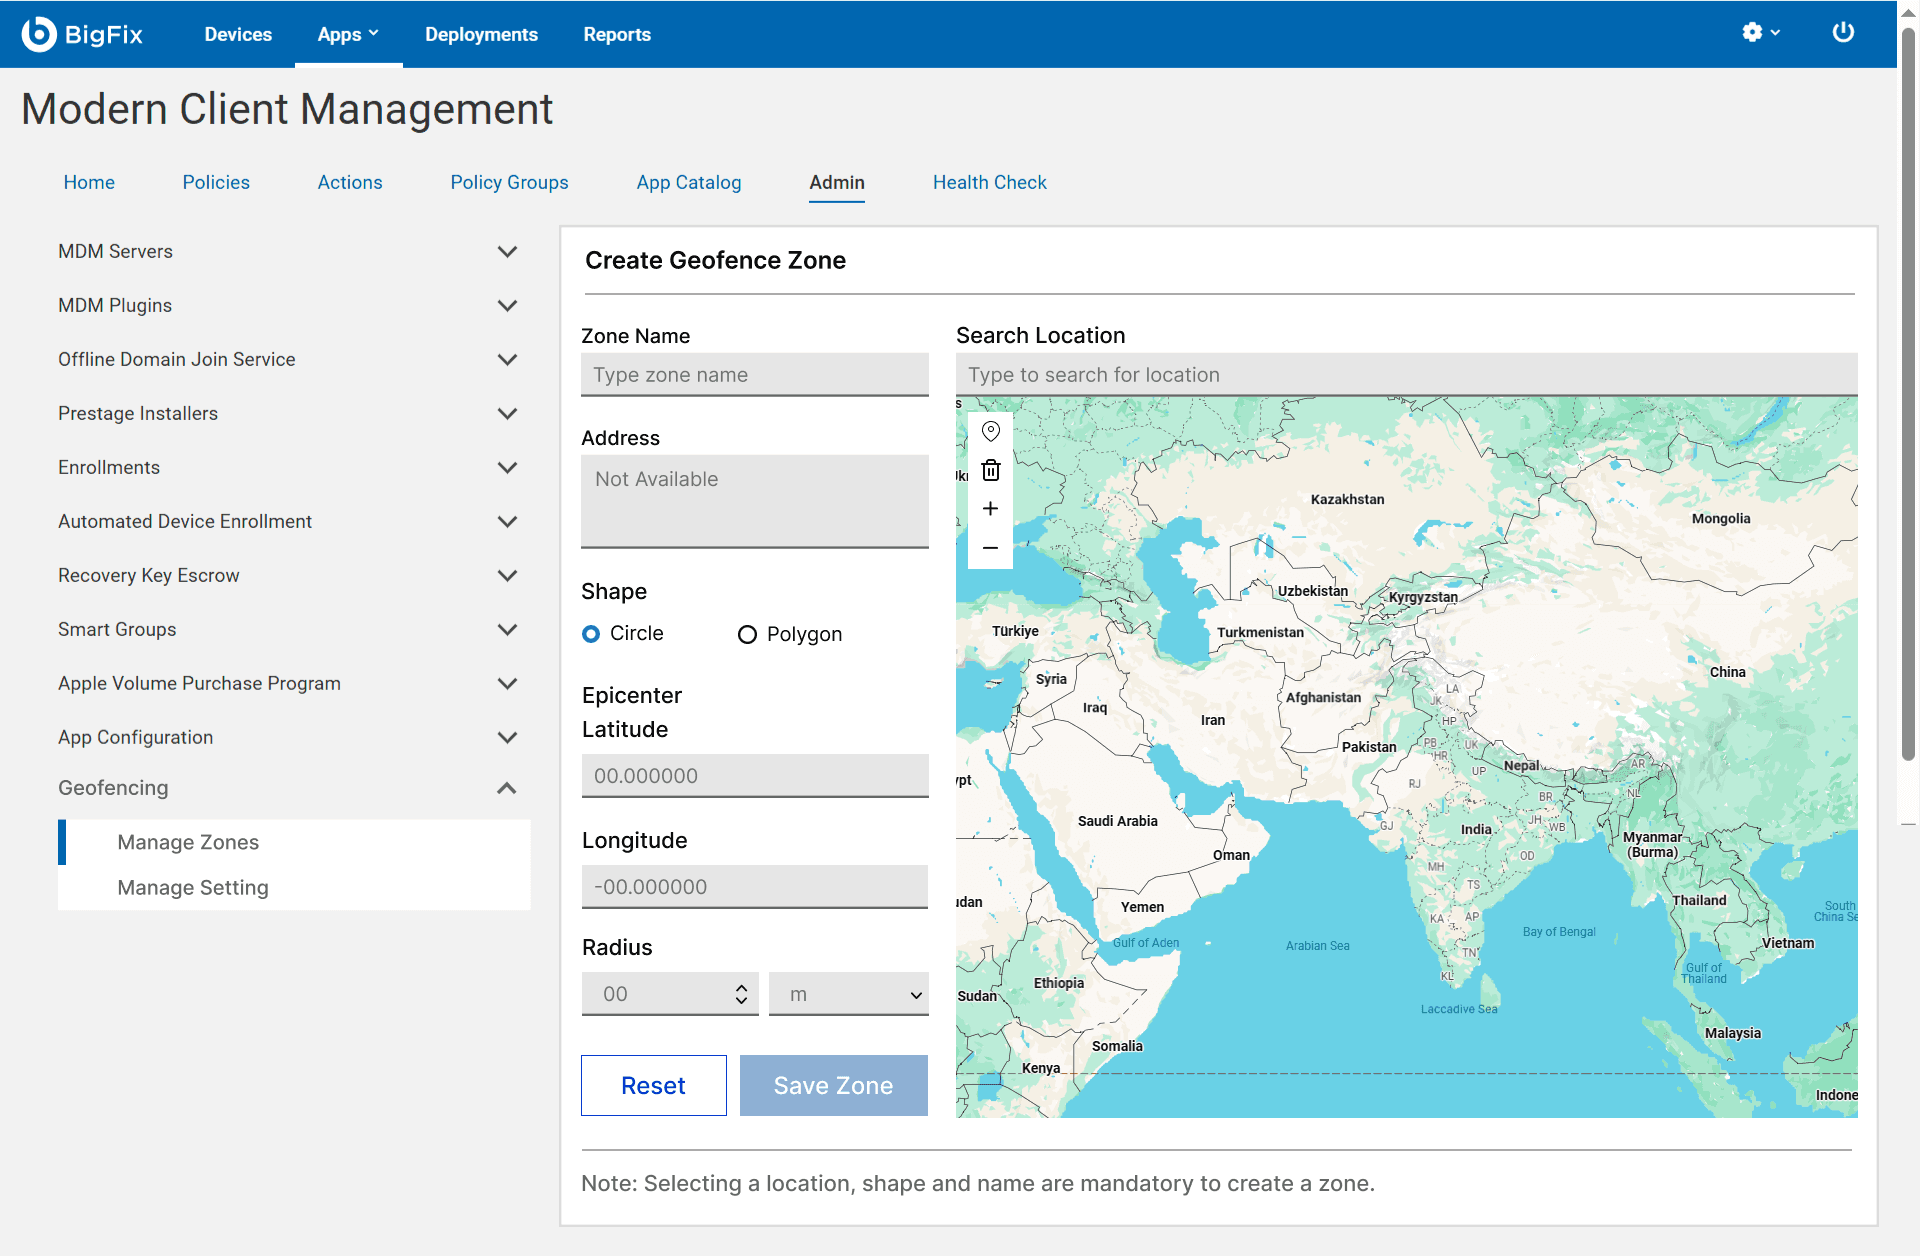The image size is (1920, 1256).
Task: Click the Latitude input field
Action: pyautogui.click(x=755, y=776)
